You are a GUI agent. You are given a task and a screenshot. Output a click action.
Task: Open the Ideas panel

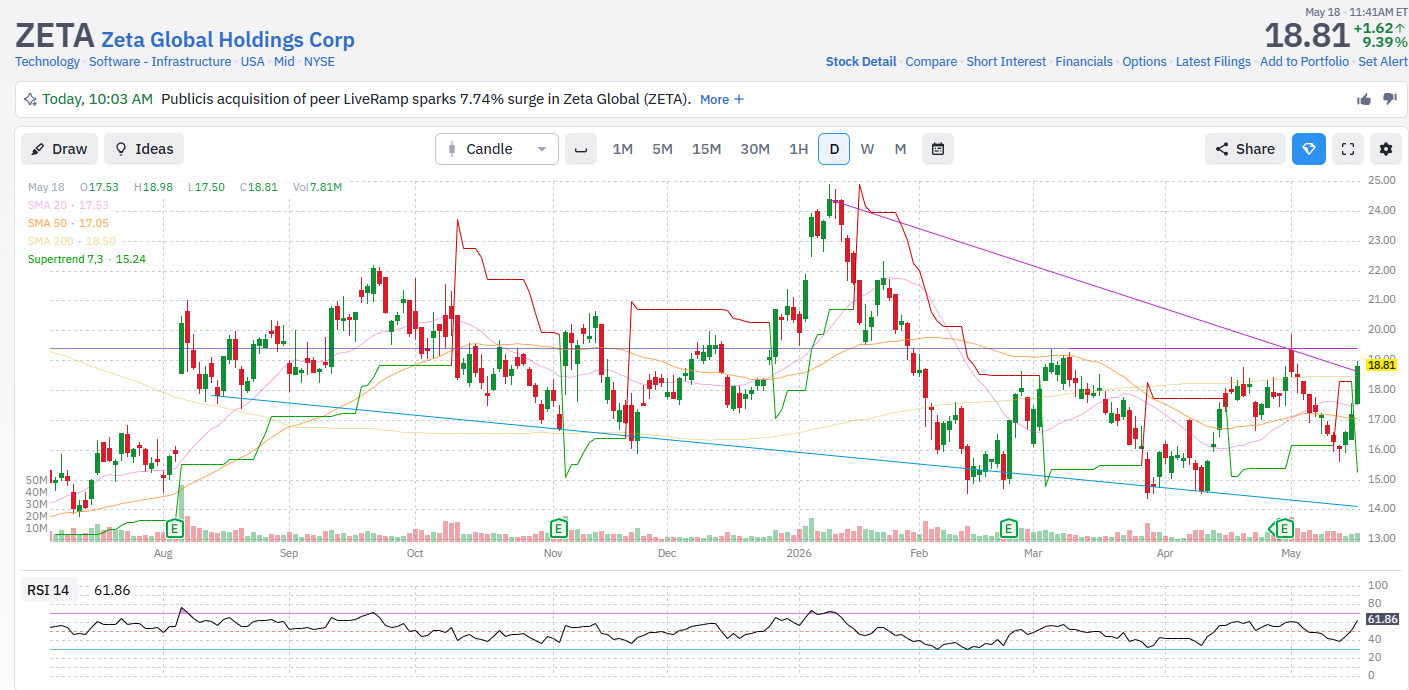point(144,149)
